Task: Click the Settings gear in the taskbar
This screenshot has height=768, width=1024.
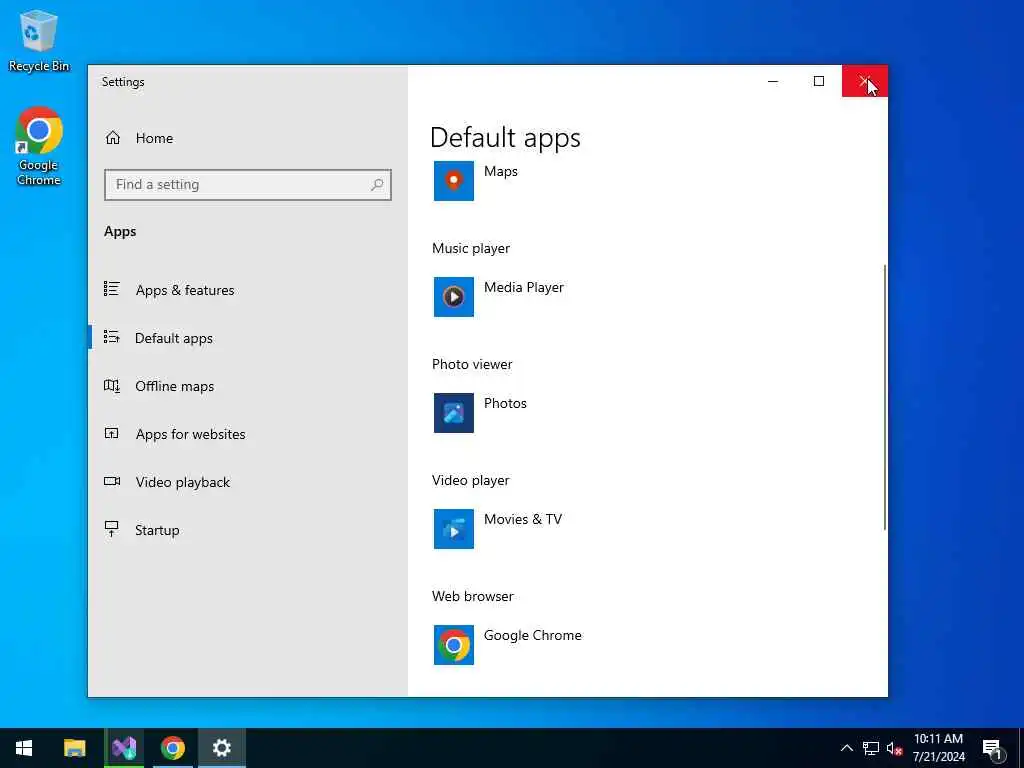Action: point(222,748)
